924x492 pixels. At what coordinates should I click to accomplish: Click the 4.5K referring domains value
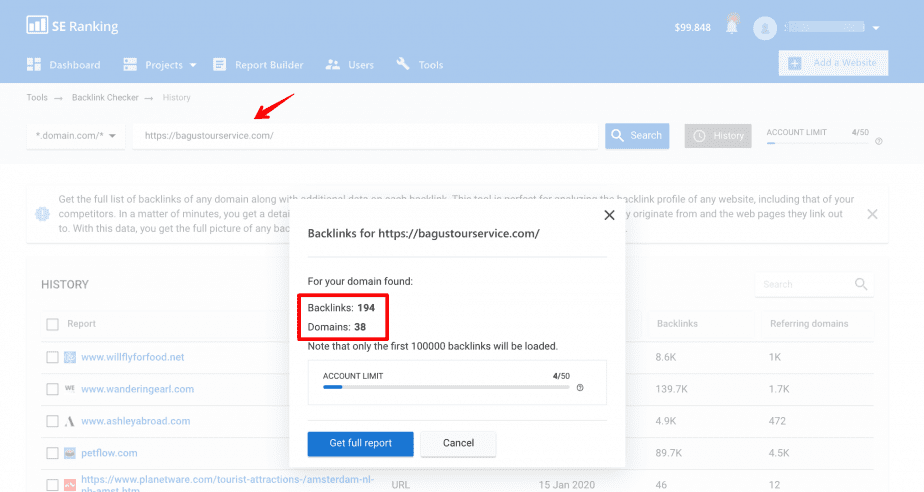(779, 453)
